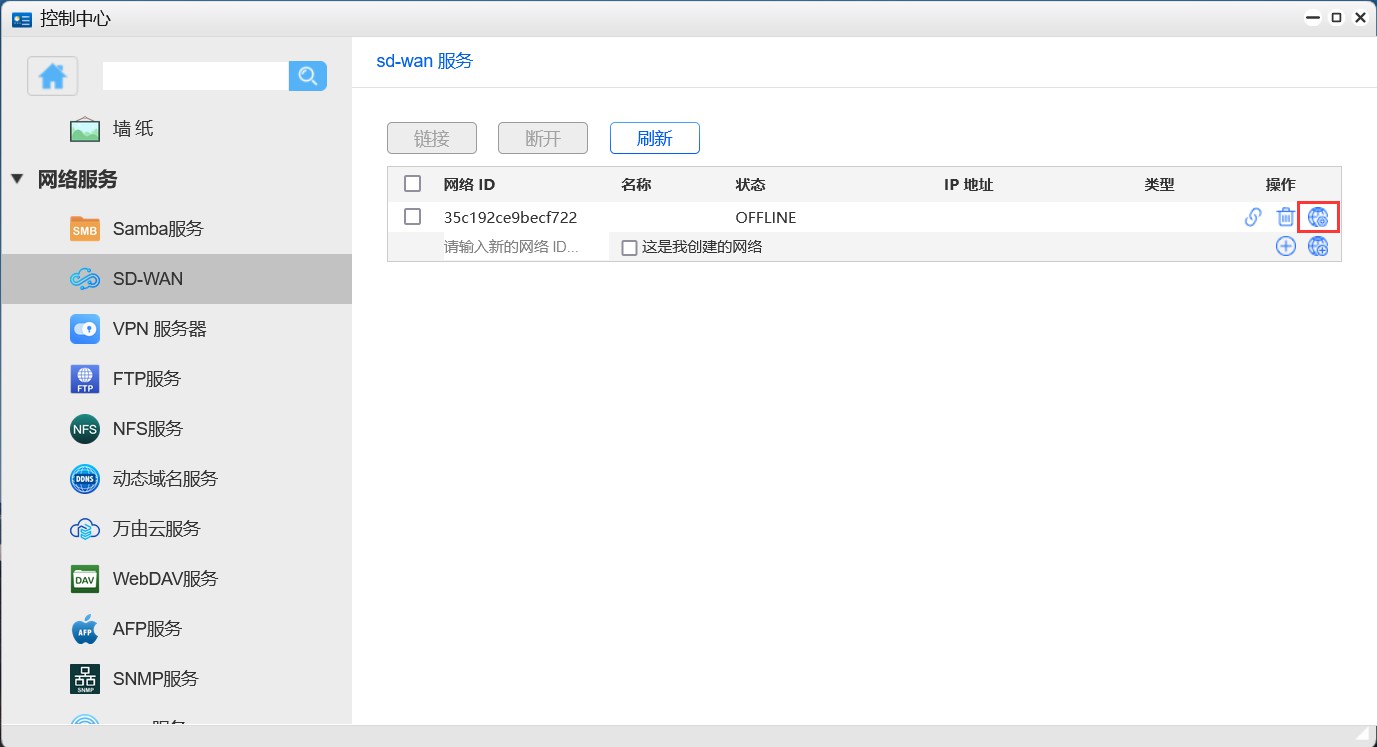The height and width of the screenshot is (747, 1377).
Task: Open NFS服务 settings
Action: point(148,428)
